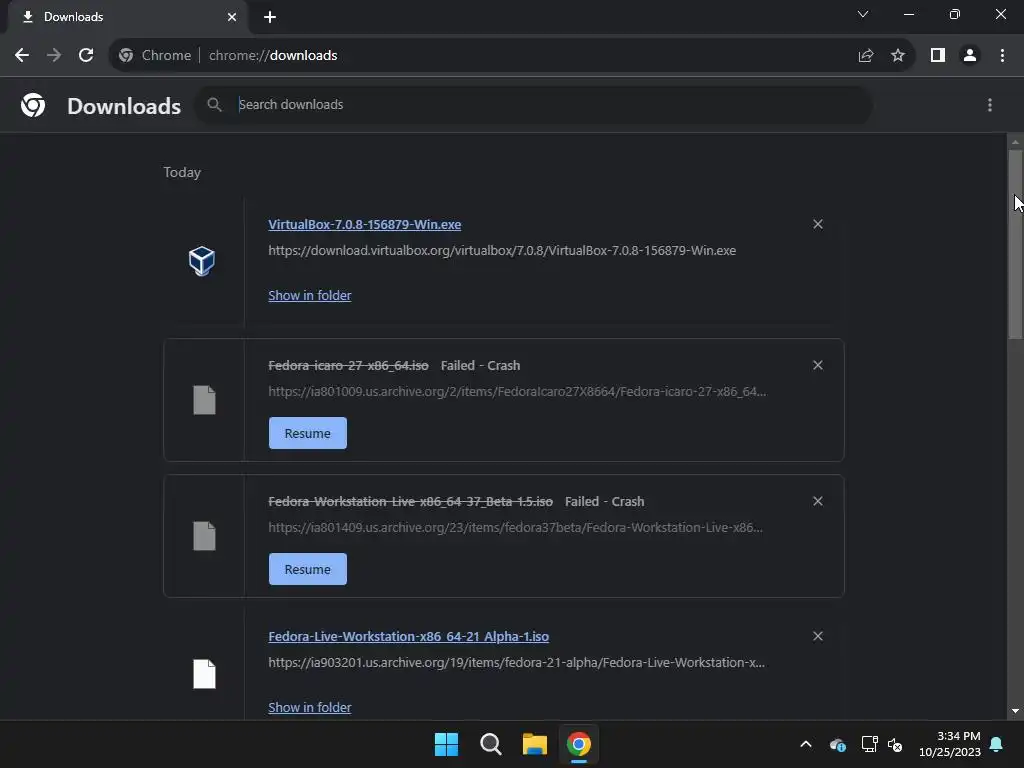
Task: Click the network status tray icon
Action: (869, 744)
